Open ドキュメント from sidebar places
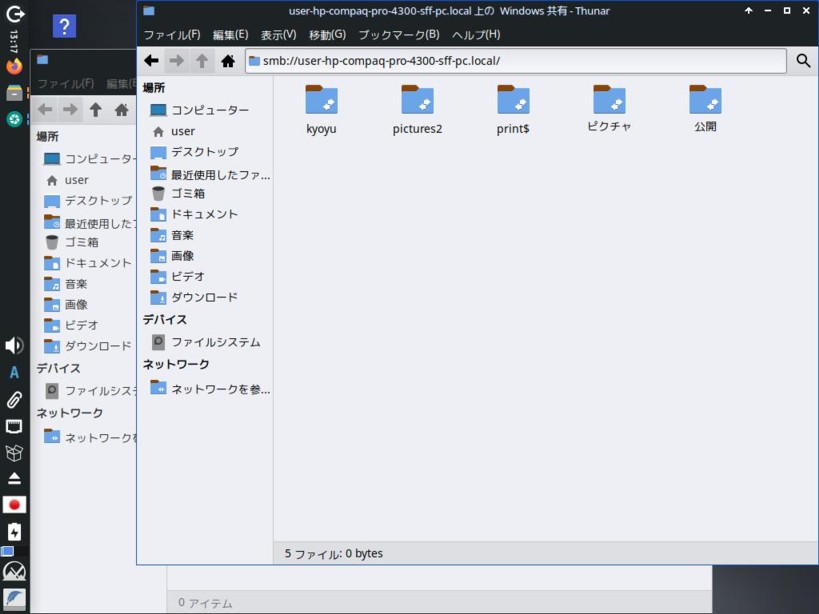Viewport: 819px width, 614px height. coord(204,214)
